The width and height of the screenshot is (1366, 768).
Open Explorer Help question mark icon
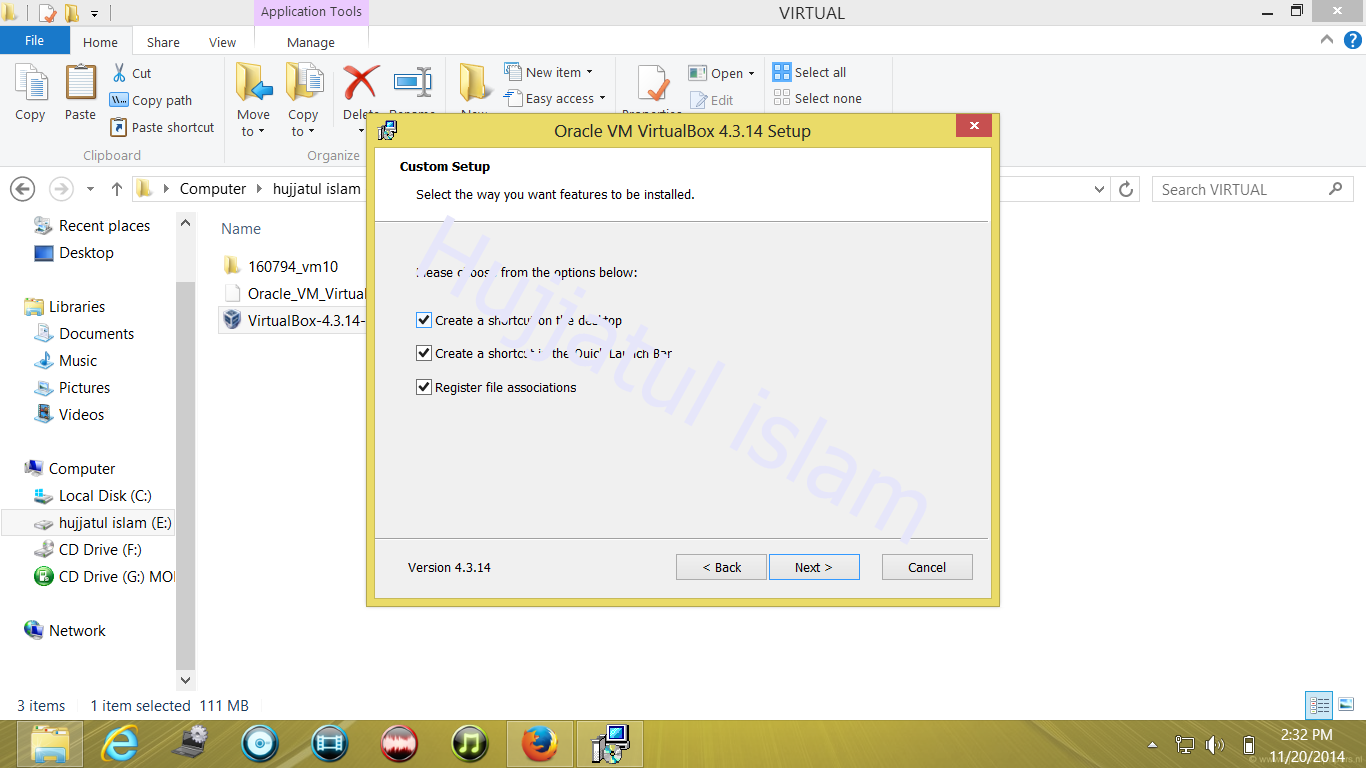coord(1352,41)
